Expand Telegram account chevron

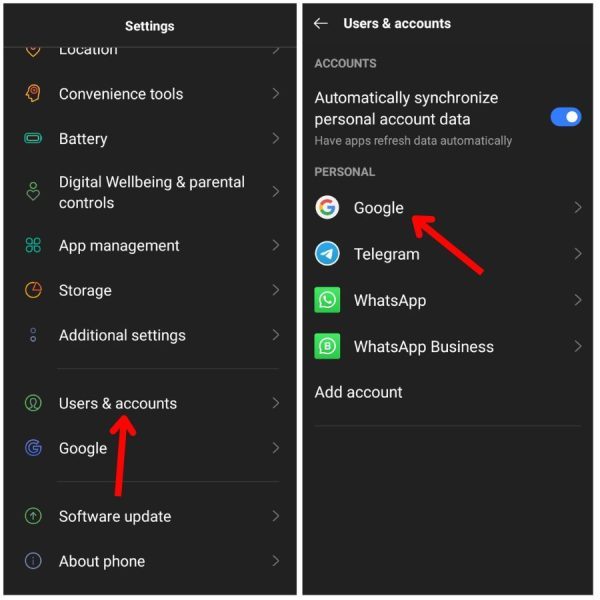[578, 254]
